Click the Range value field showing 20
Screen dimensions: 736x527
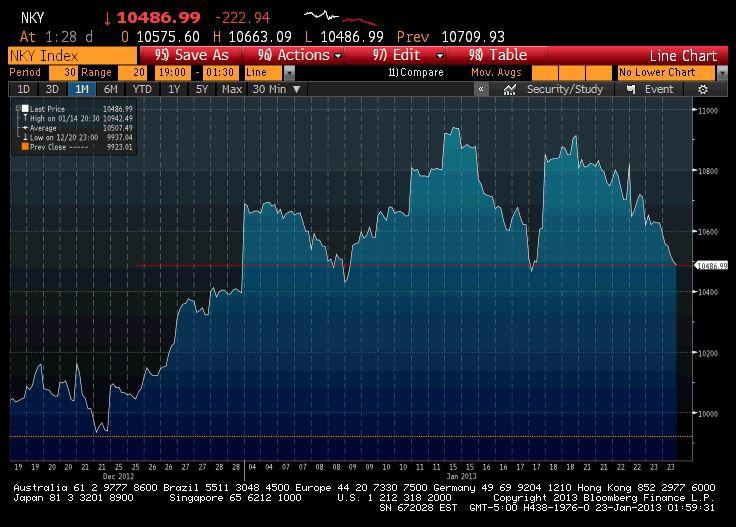[132, 73]
